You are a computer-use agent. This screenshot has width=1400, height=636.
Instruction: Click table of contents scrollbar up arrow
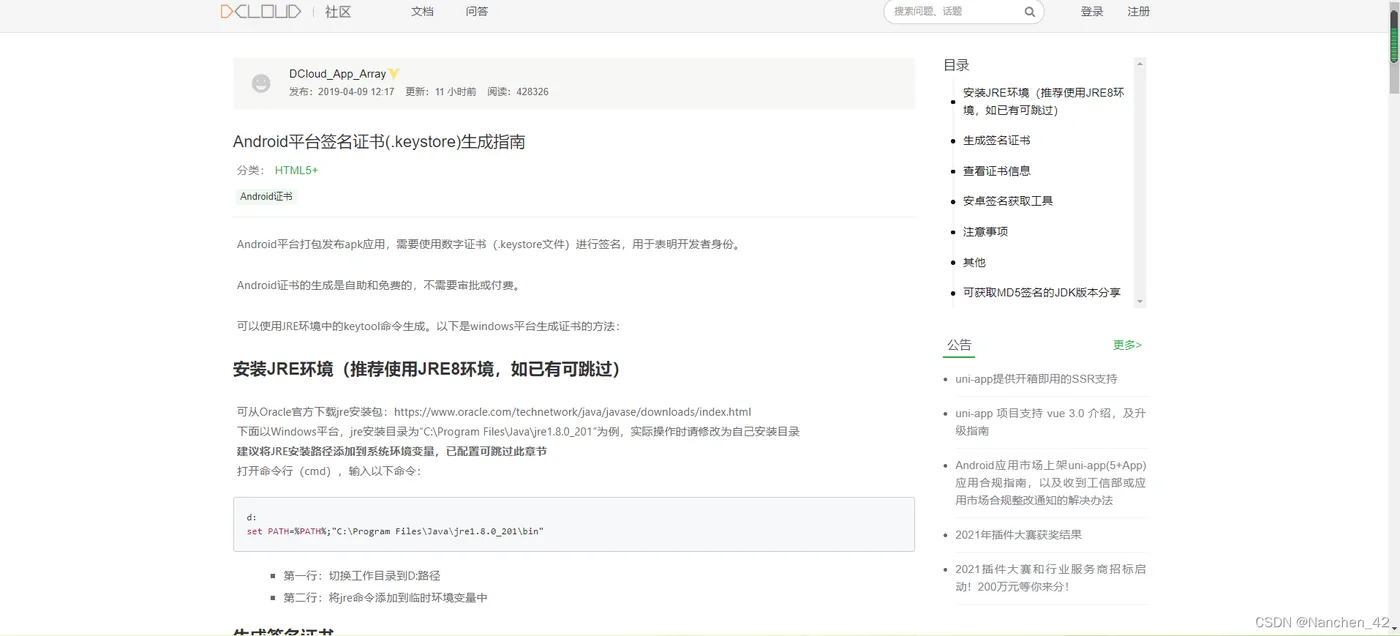coord(1140,64)
